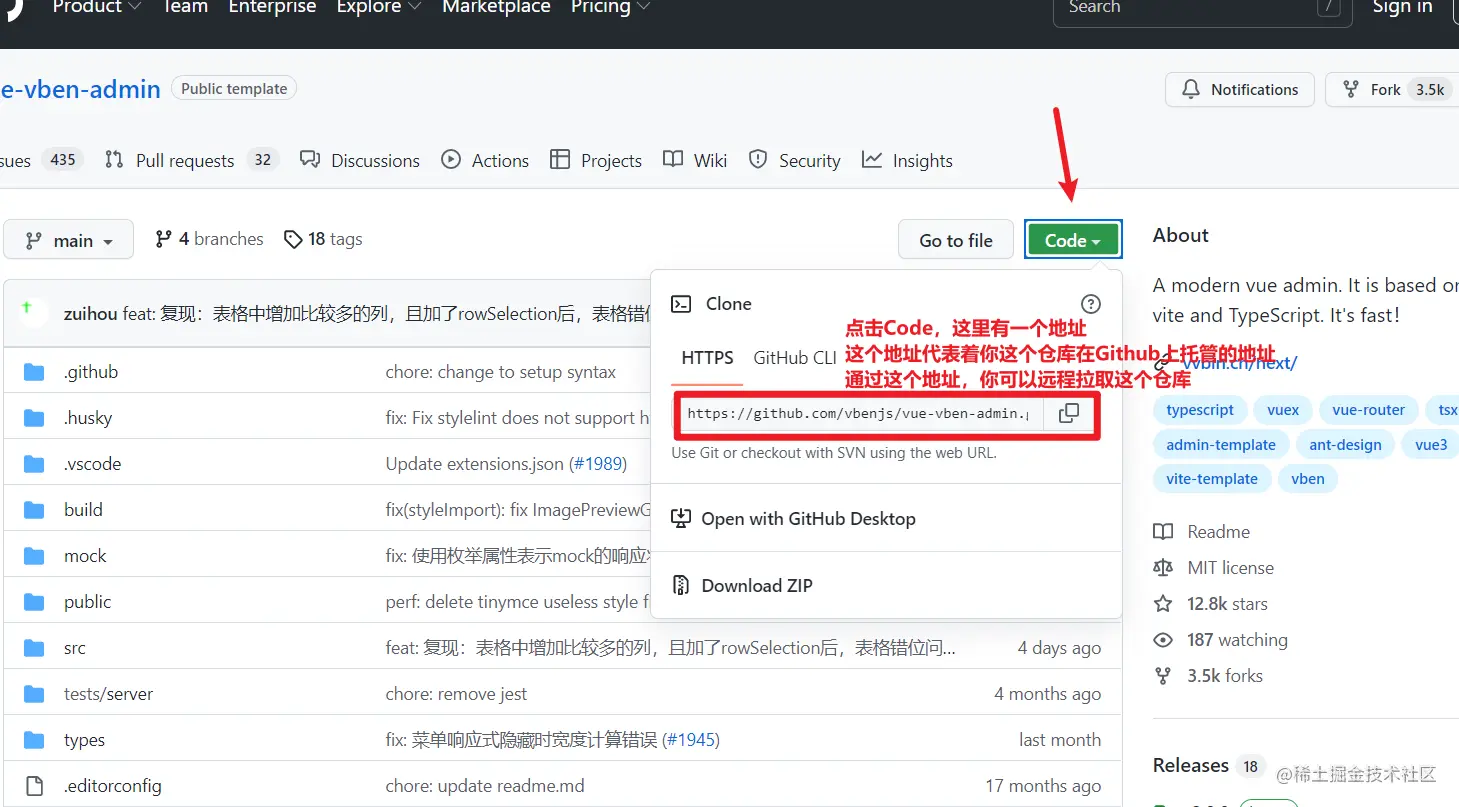Expand the Pricing menu in header
Viewport: 1459px width, 807px height.
[610, 7]
